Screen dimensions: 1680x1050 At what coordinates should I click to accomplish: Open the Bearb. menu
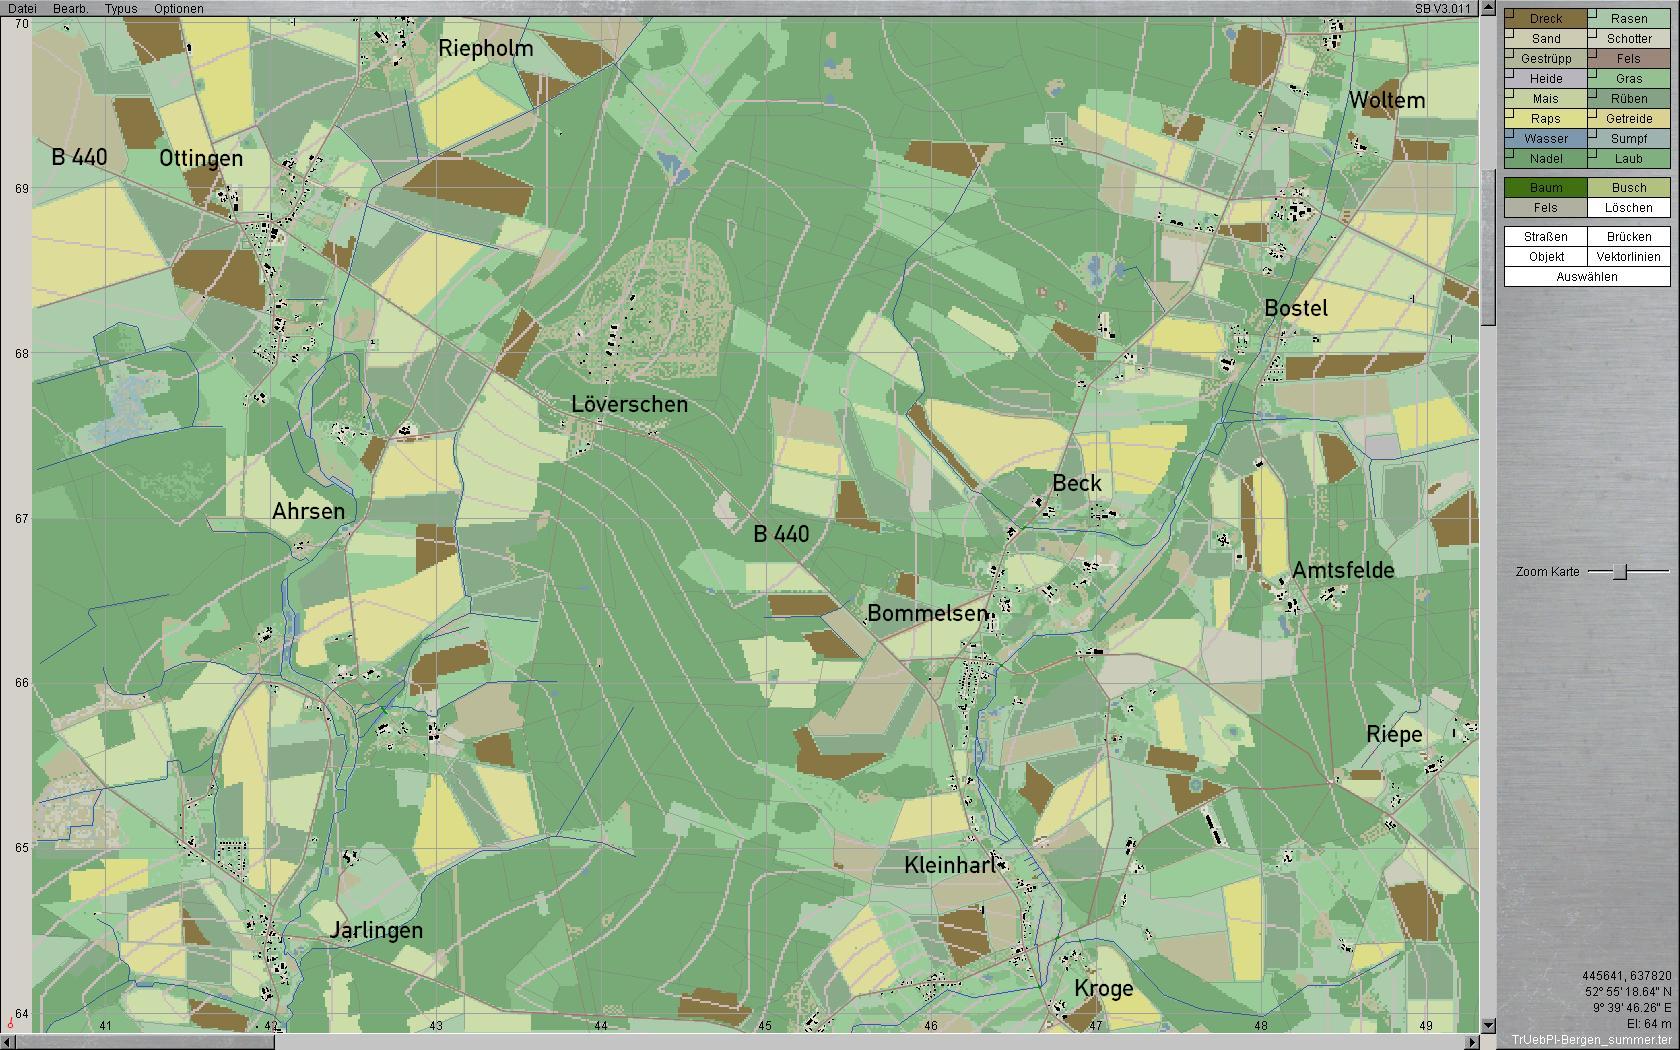point(70,8)
